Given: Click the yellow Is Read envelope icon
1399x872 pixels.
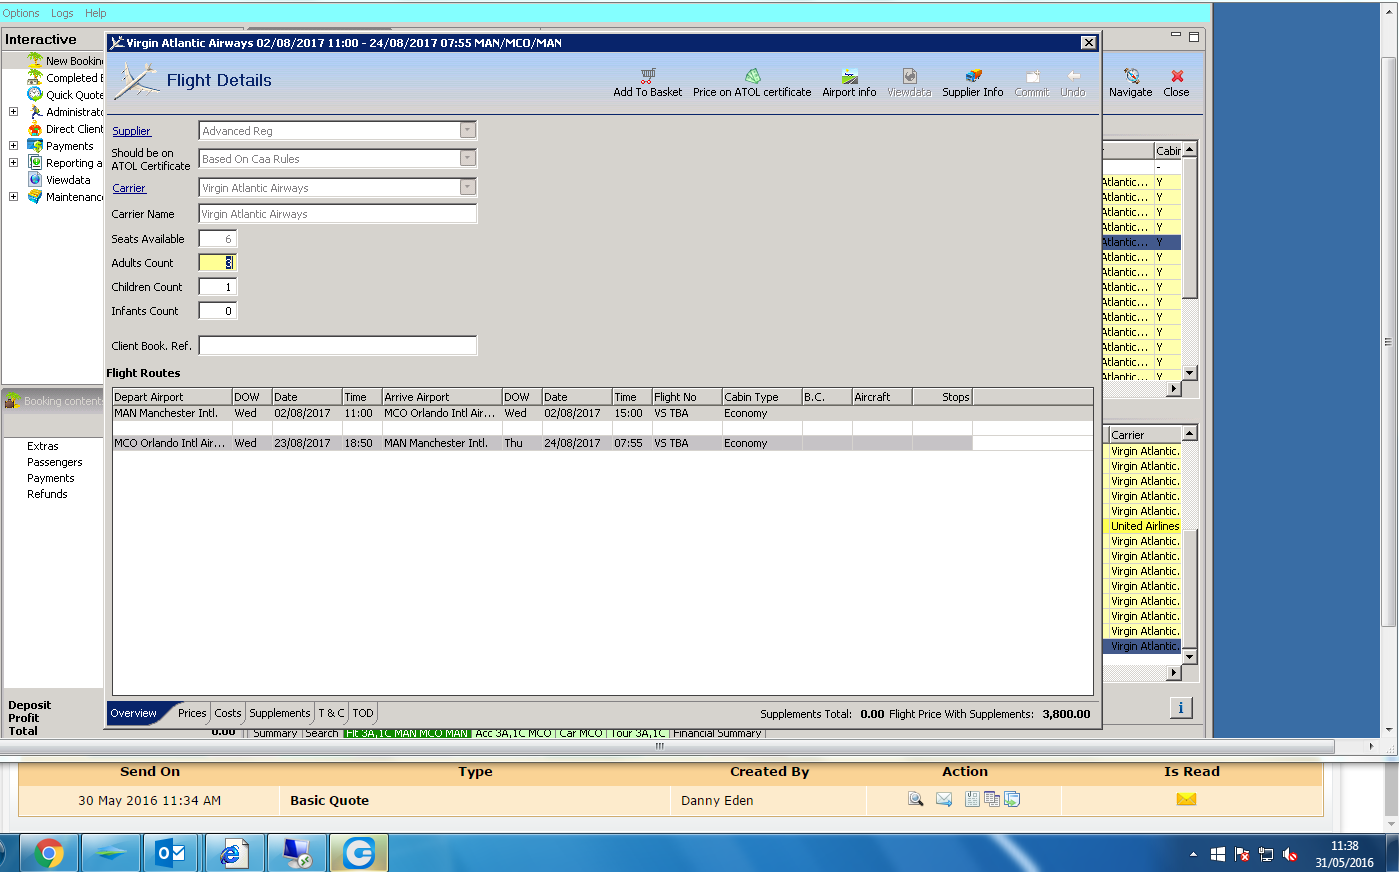Looking at the screenshot, I should click(1186, 799).
